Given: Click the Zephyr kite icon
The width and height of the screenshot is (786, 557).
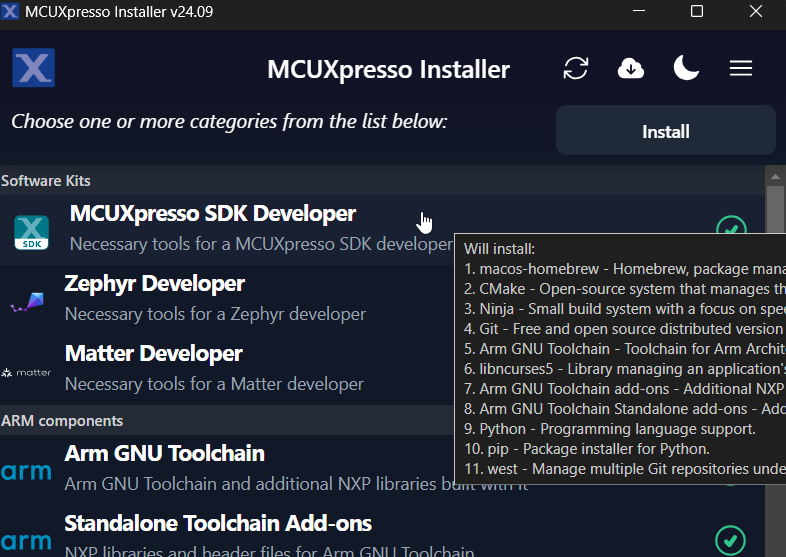Looking at the screenshot, I should tap(28, 302).
